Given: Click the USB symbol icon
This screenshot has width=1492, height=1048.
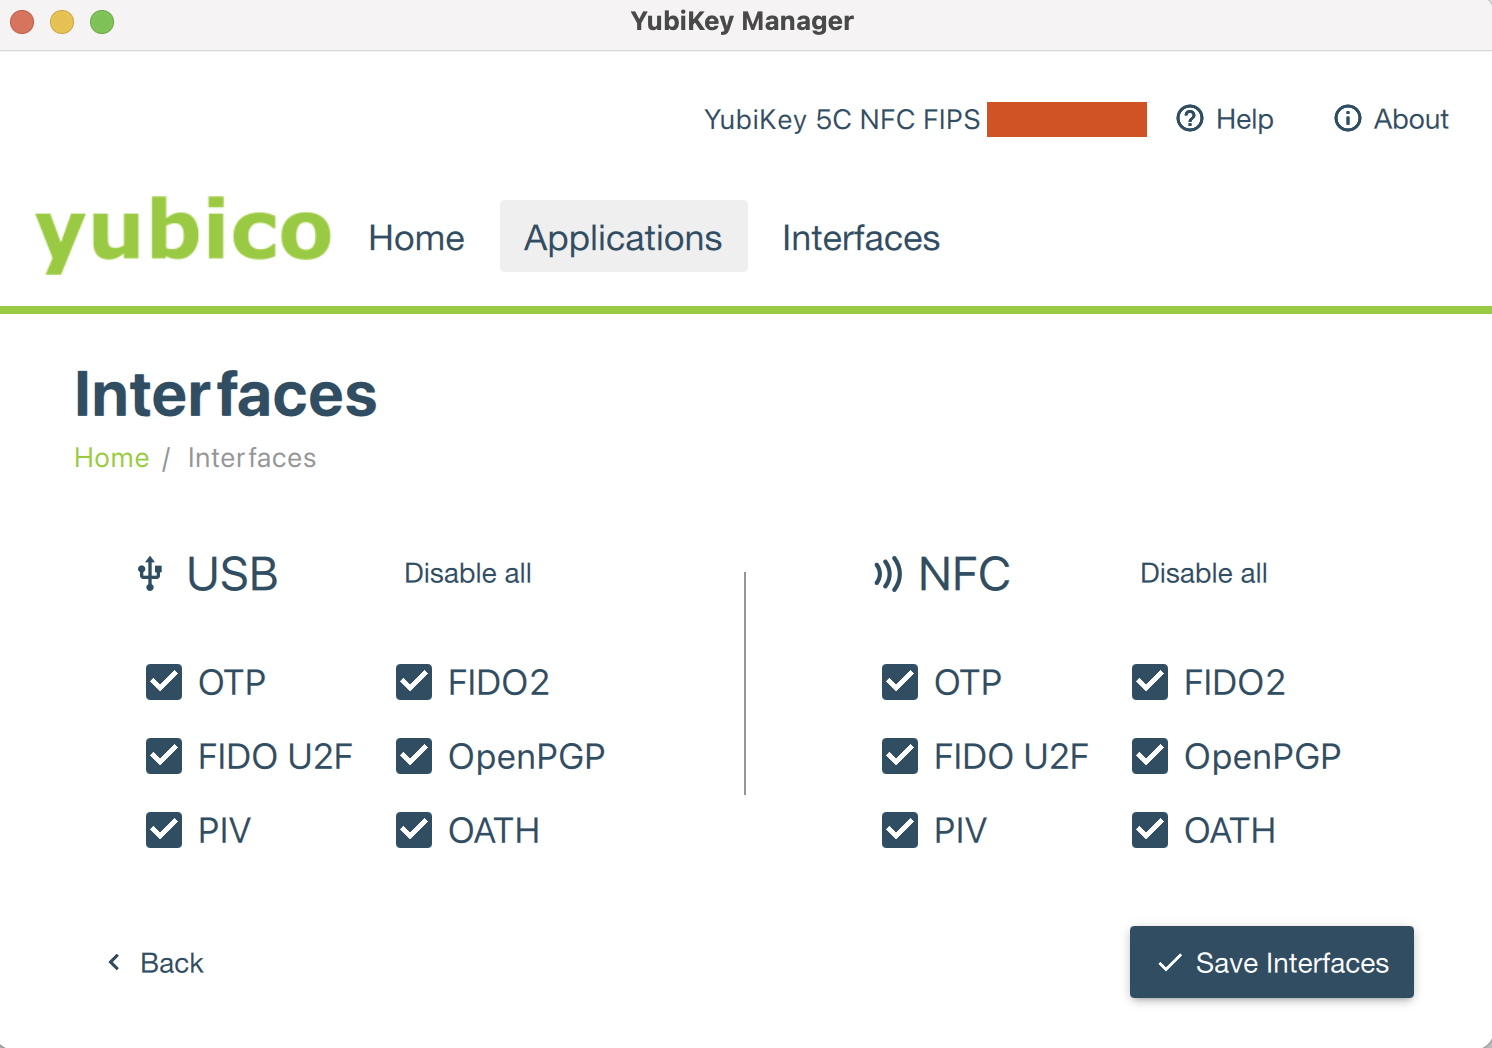Looking at the screenshot, I should [x=150, y=574].
